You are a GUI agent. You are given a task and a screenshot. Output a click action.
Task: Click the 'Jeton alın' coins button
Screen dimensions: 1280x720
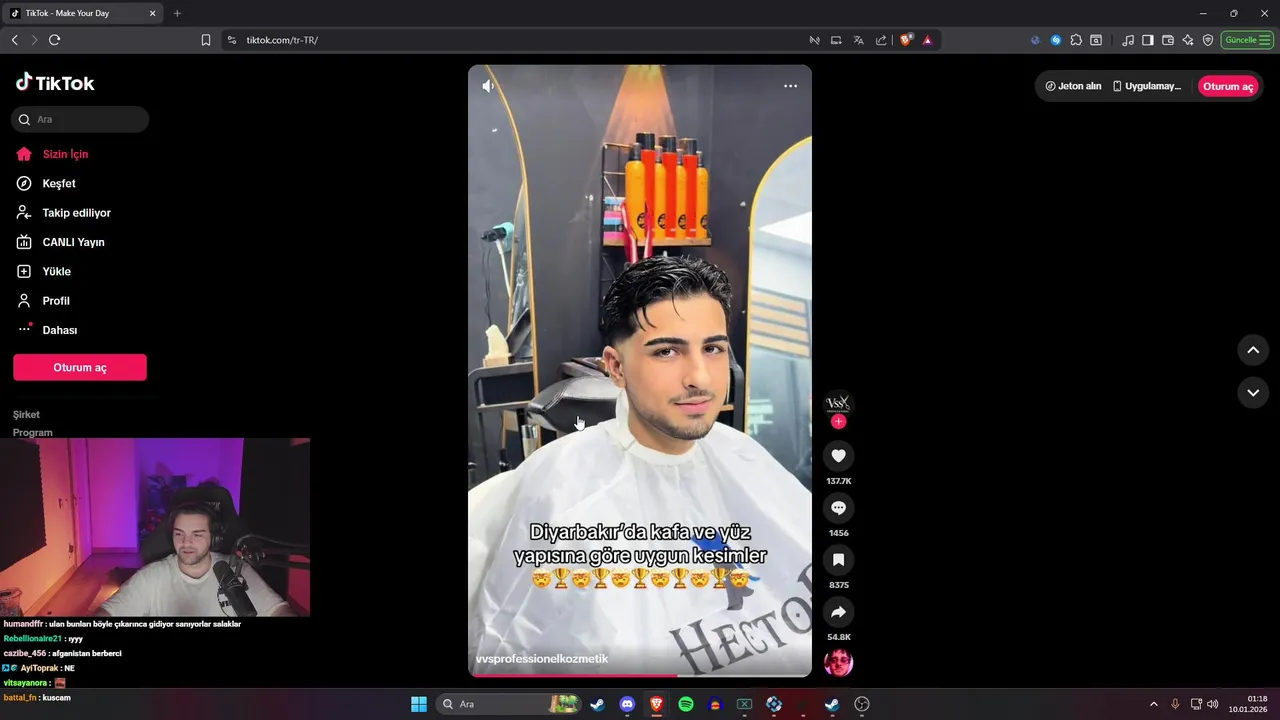click(x=1073, y=86)
